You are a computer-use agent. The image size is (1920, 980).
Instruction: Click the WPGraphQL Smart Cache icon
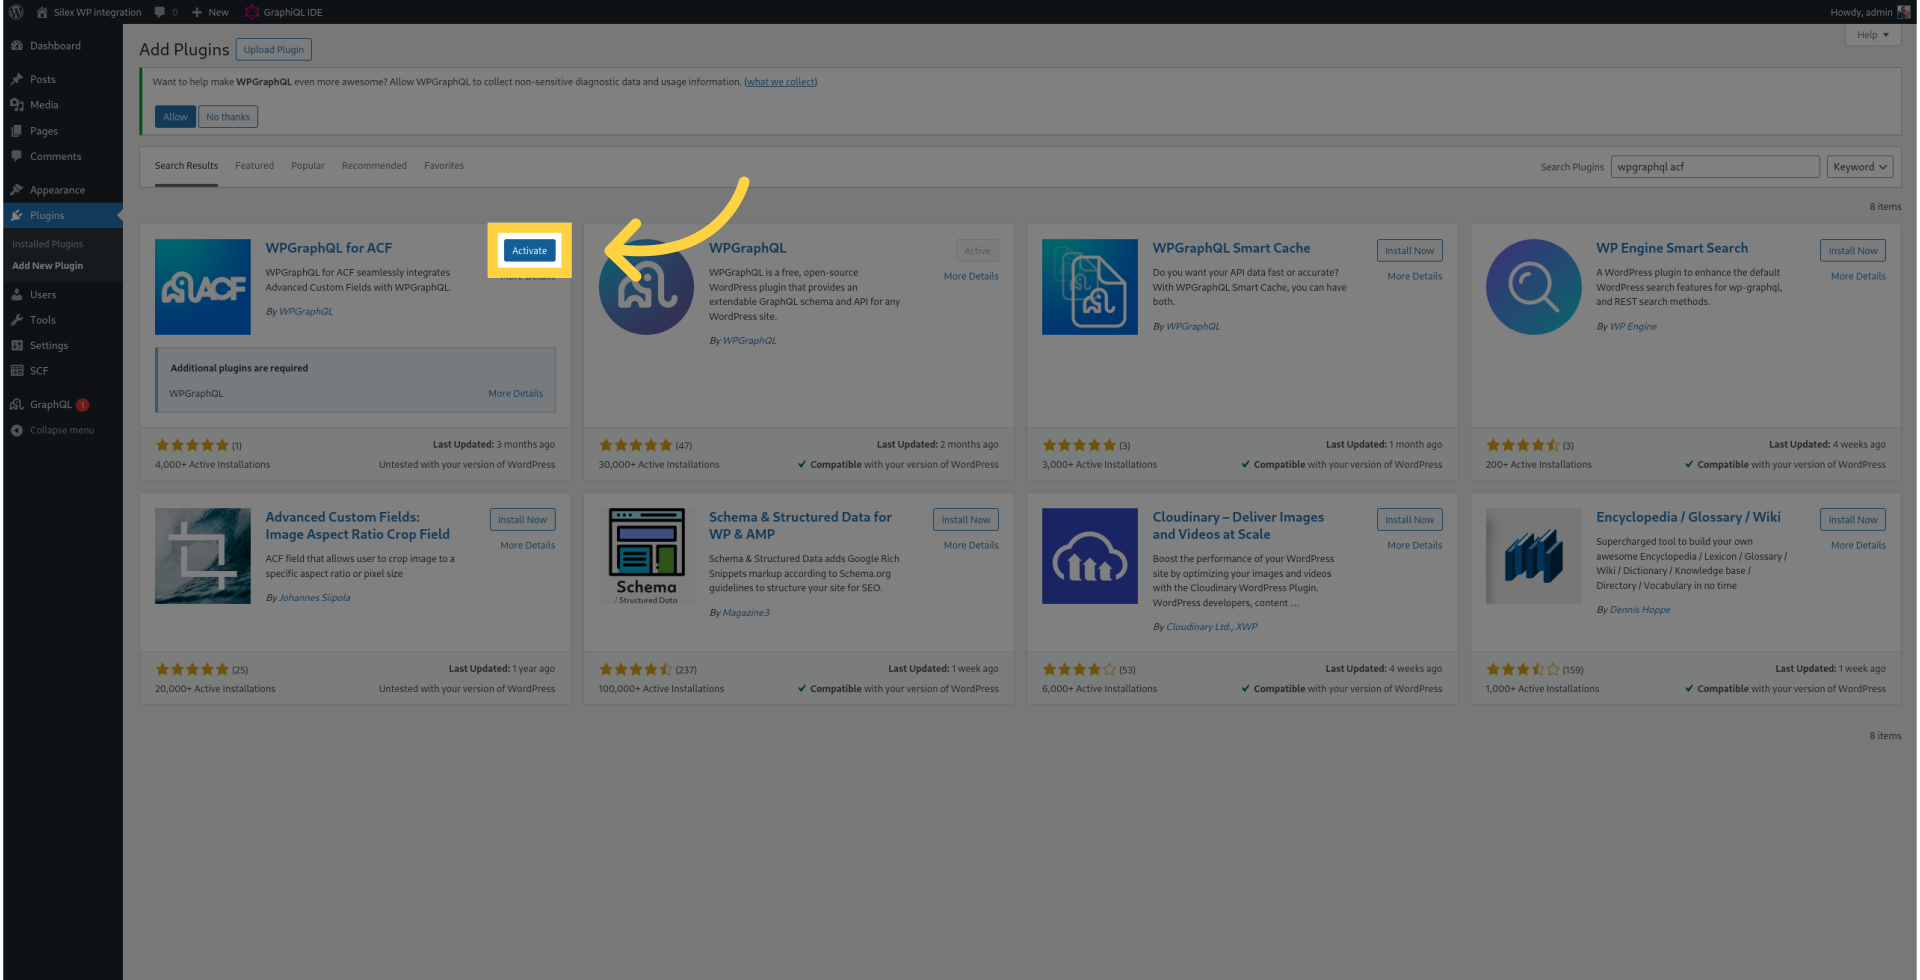tap(1090, 287)
